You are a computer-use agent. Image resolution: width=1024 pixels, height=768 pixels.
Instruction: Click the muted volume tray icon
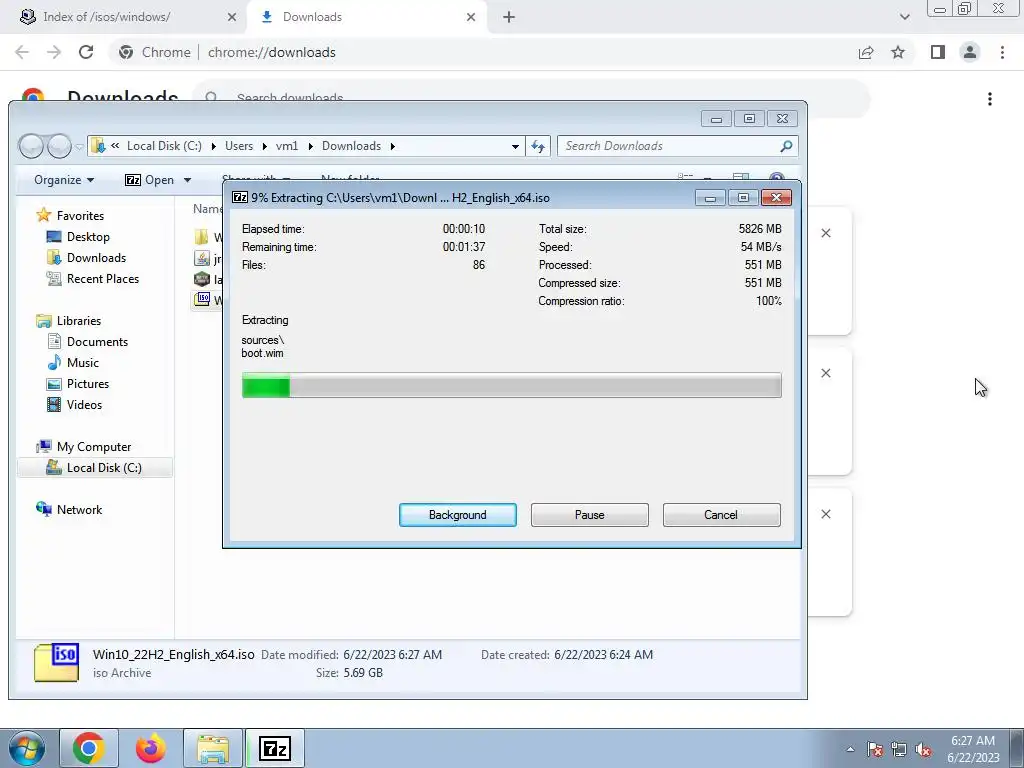coord(923,749)
